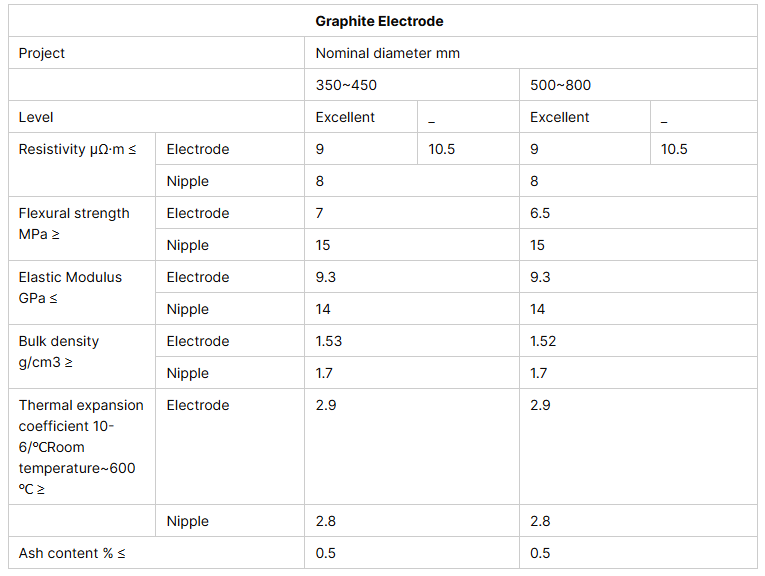
Task: Select the Ash content % row label
Action: tap(72, 553)
